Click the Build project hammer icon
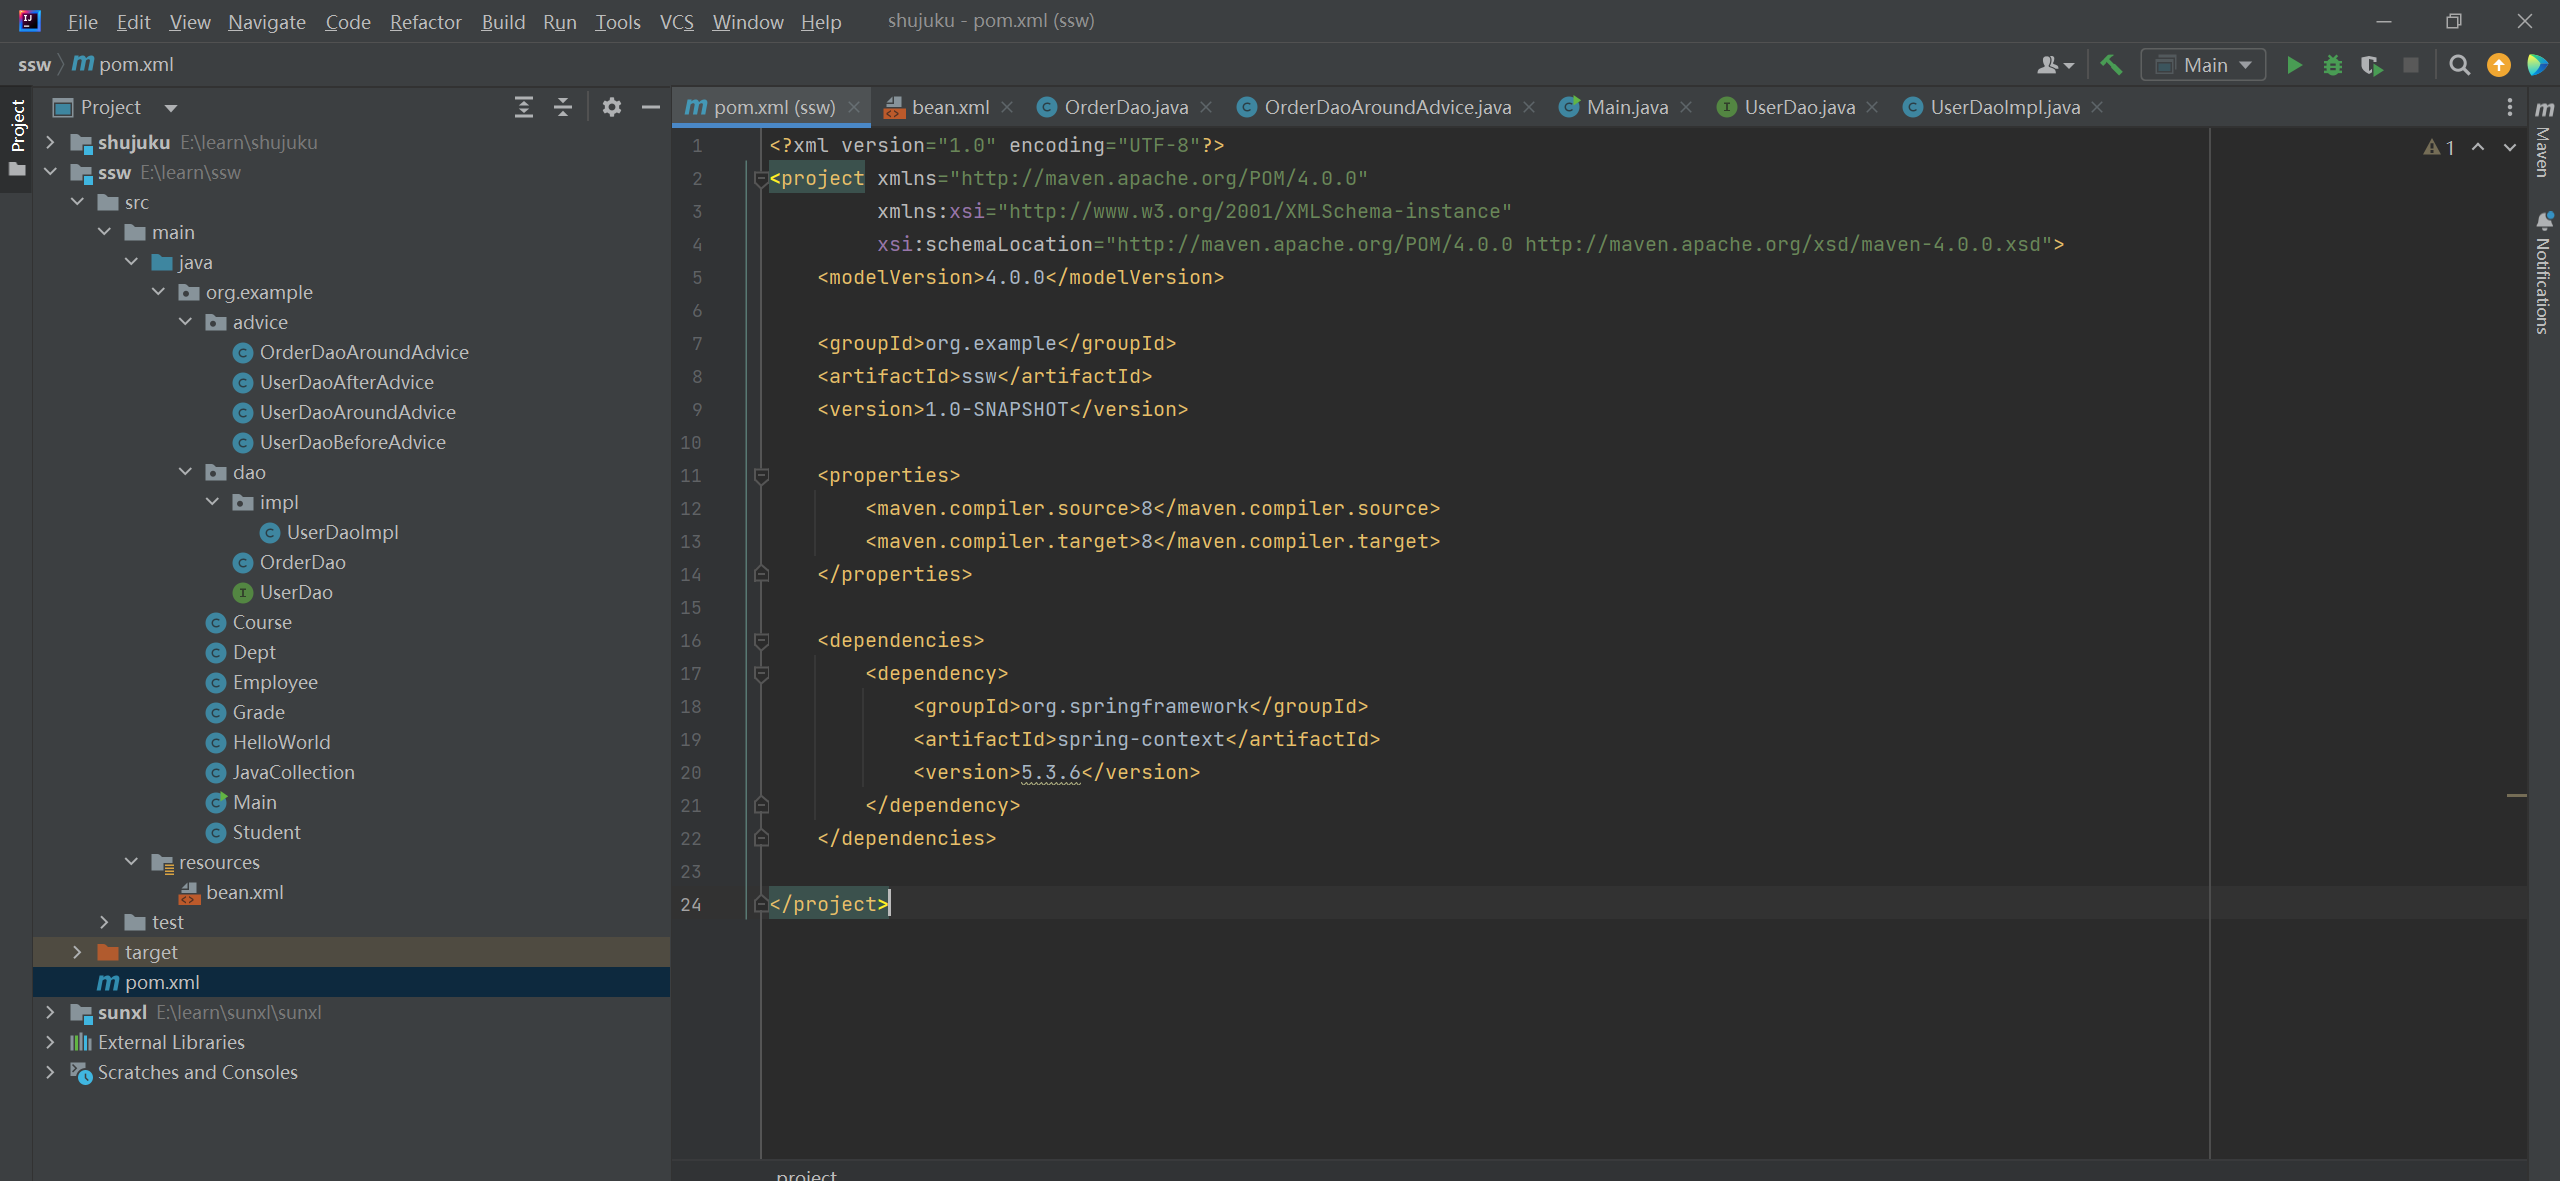 2111,65
